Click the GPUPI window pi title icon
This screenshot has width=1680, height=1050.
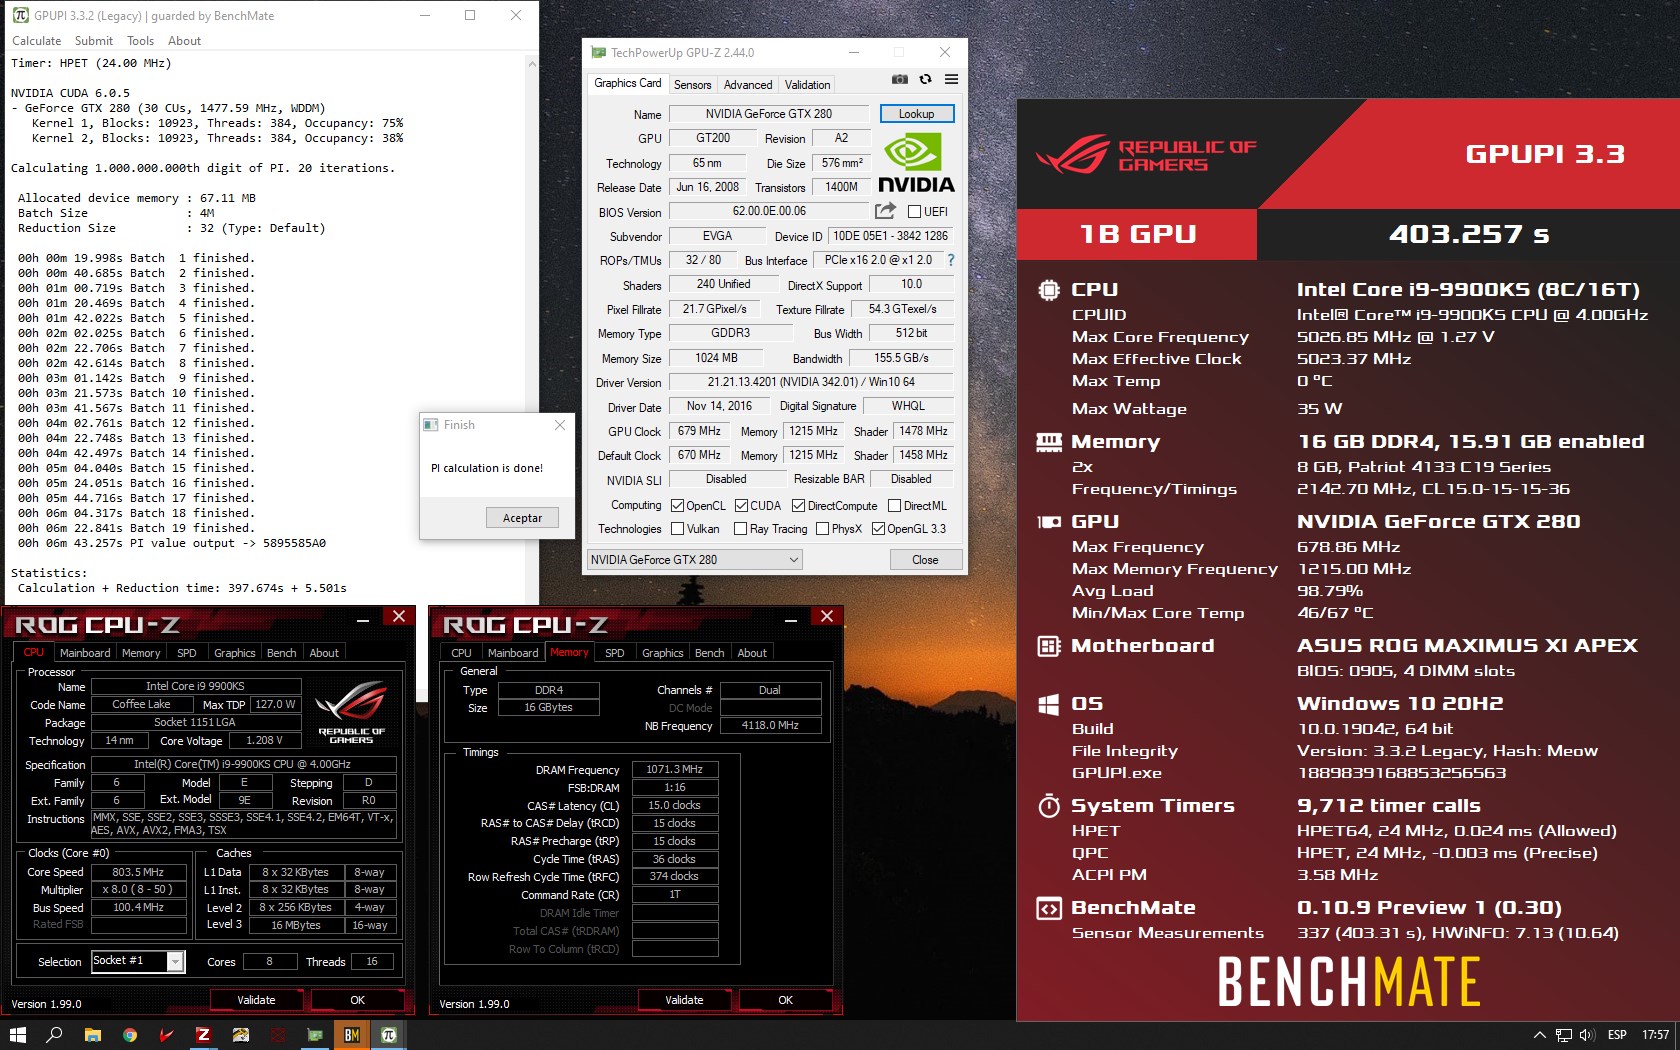pyautogui.click(x=20, y=15)
